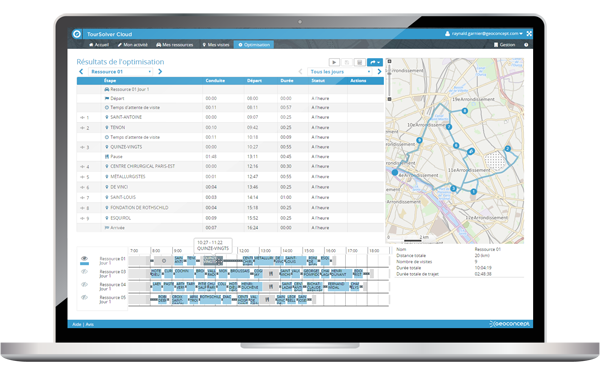This screenshot has width=600, height=375.
Task: Click the Durée column header
Action: click(287, 81)
